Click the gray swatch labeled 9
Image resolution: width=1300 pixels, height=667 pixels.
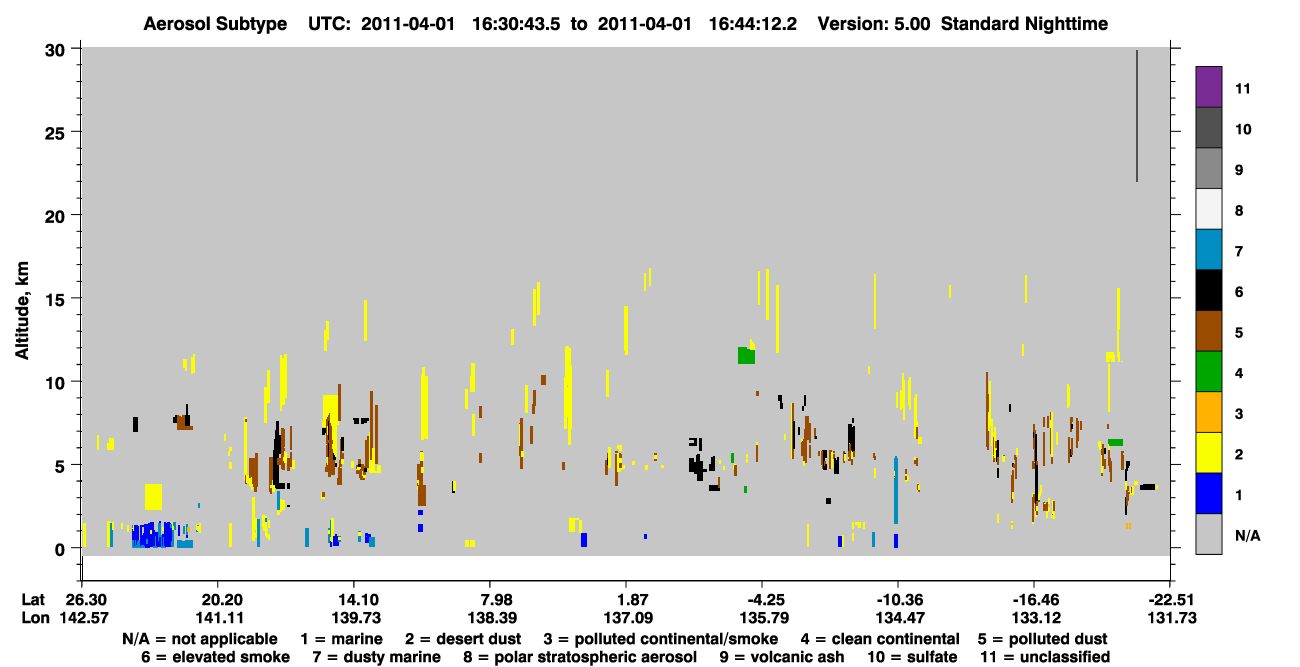[x=1209, y=168]
